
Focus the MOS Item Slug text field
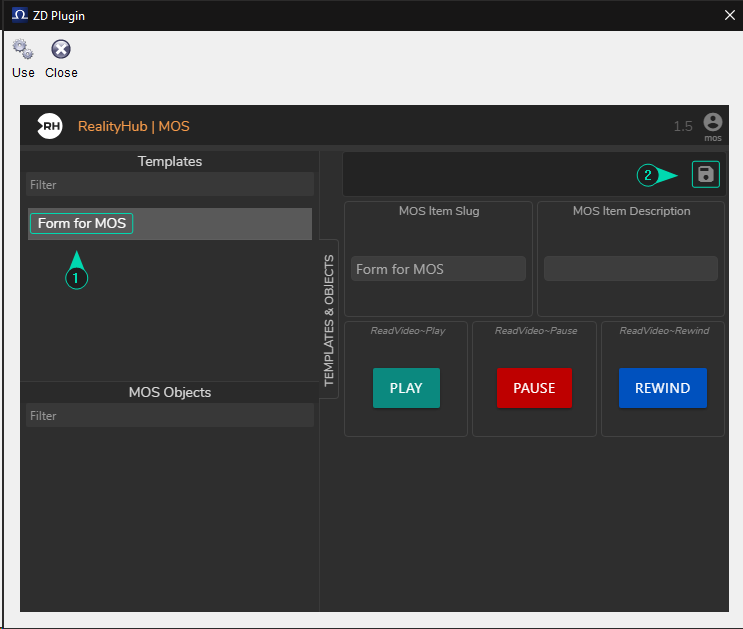(438, 269)
